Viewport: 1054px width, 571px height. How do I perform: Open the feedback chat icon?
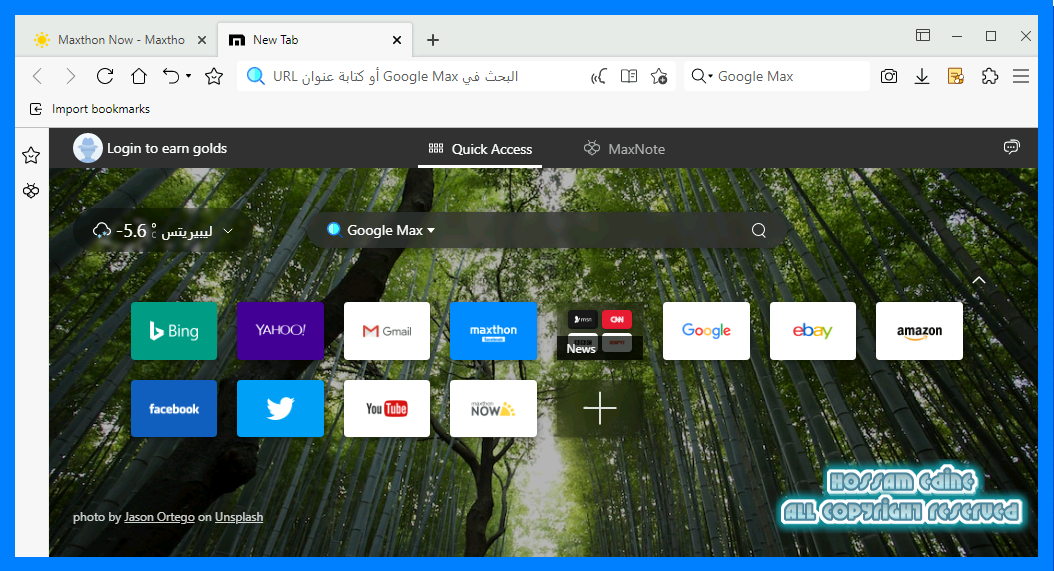coord(1012,147)
